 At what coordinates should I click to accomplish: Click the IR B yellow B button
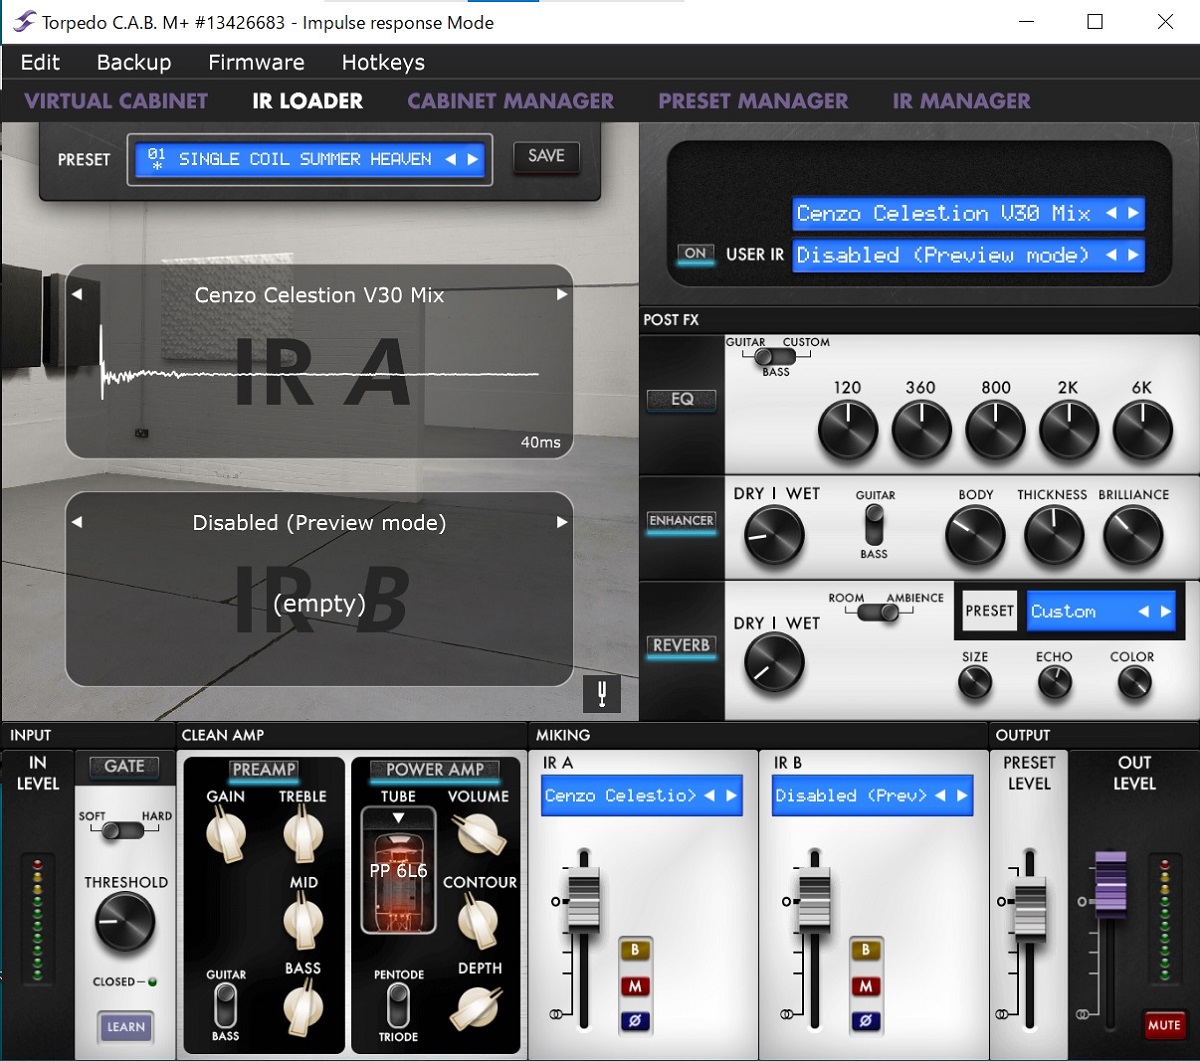[866, 950]
